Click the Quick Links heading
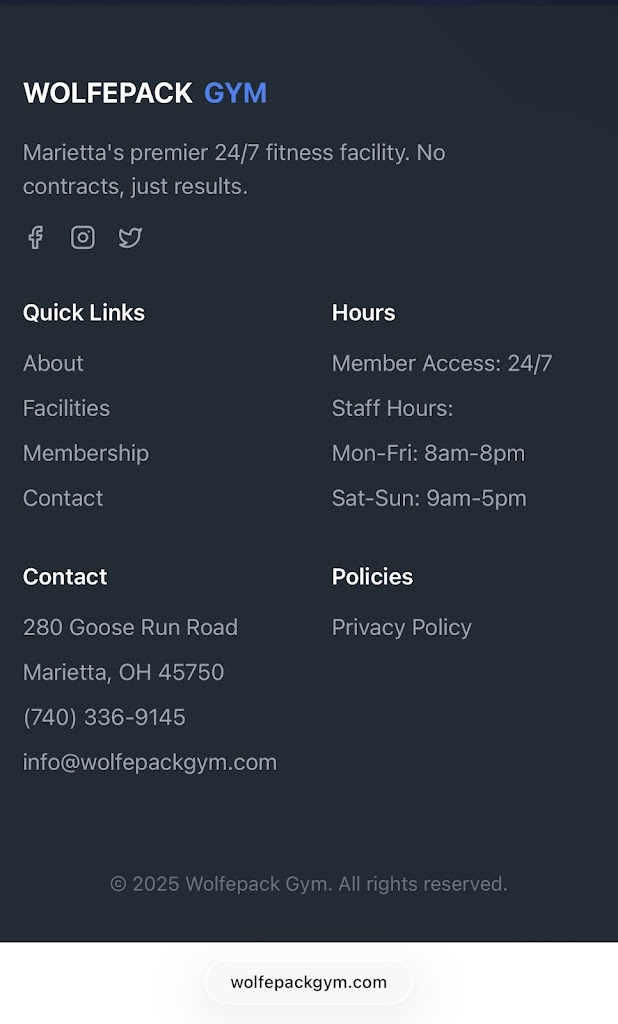618x1024 pixels. [84, 312]
